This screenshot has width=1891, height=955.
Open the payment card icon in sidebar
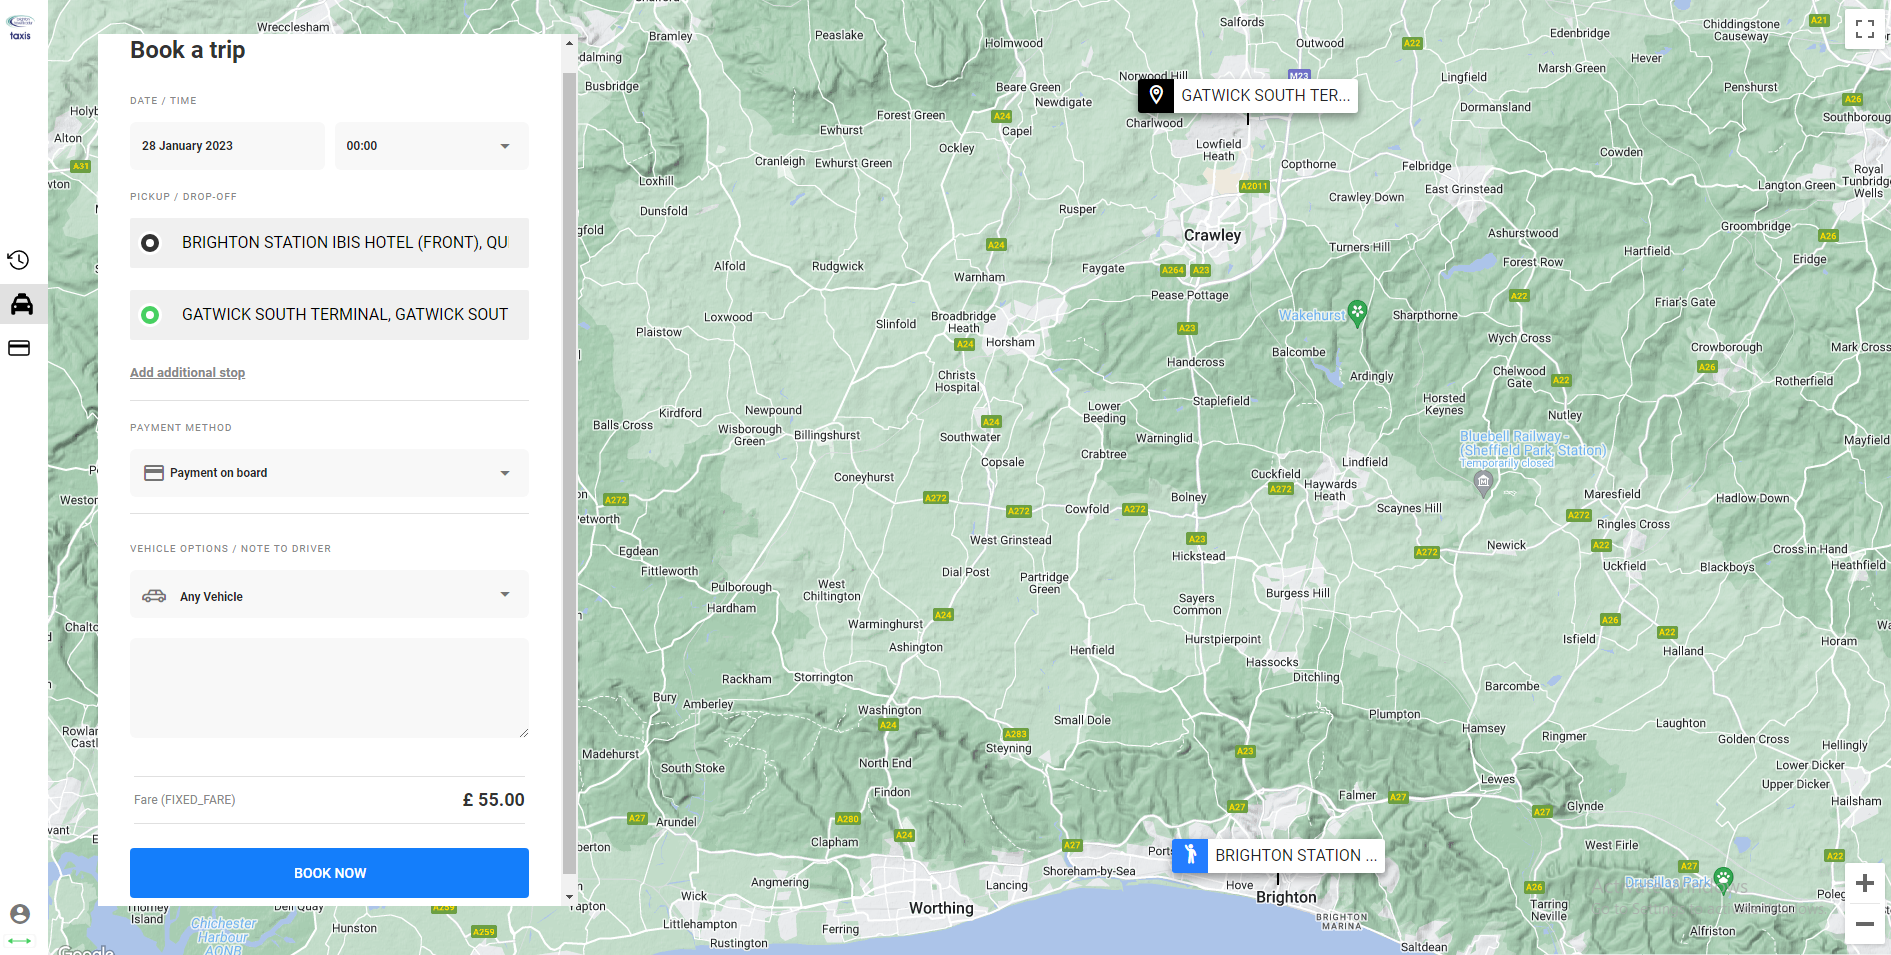coord(19,348)
